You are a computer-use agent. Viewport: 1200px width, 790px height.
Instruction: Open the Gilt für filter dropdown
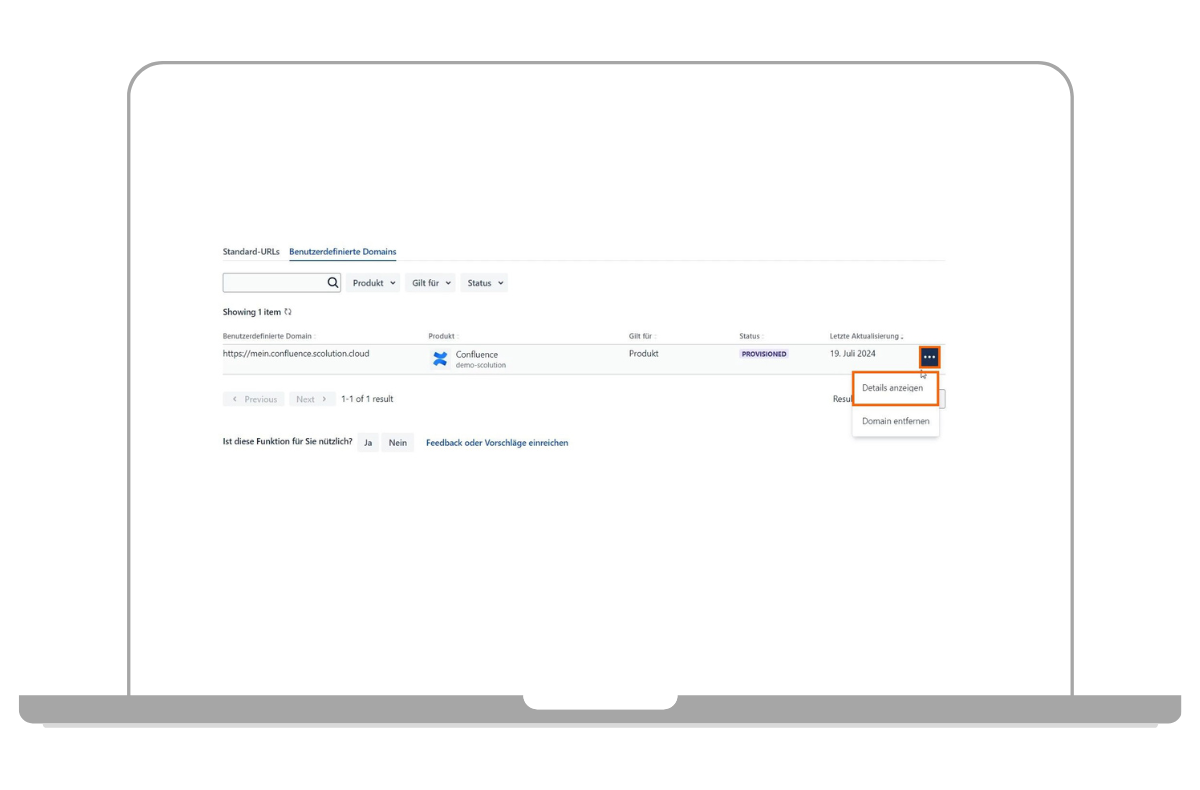(x=430, y=282)
